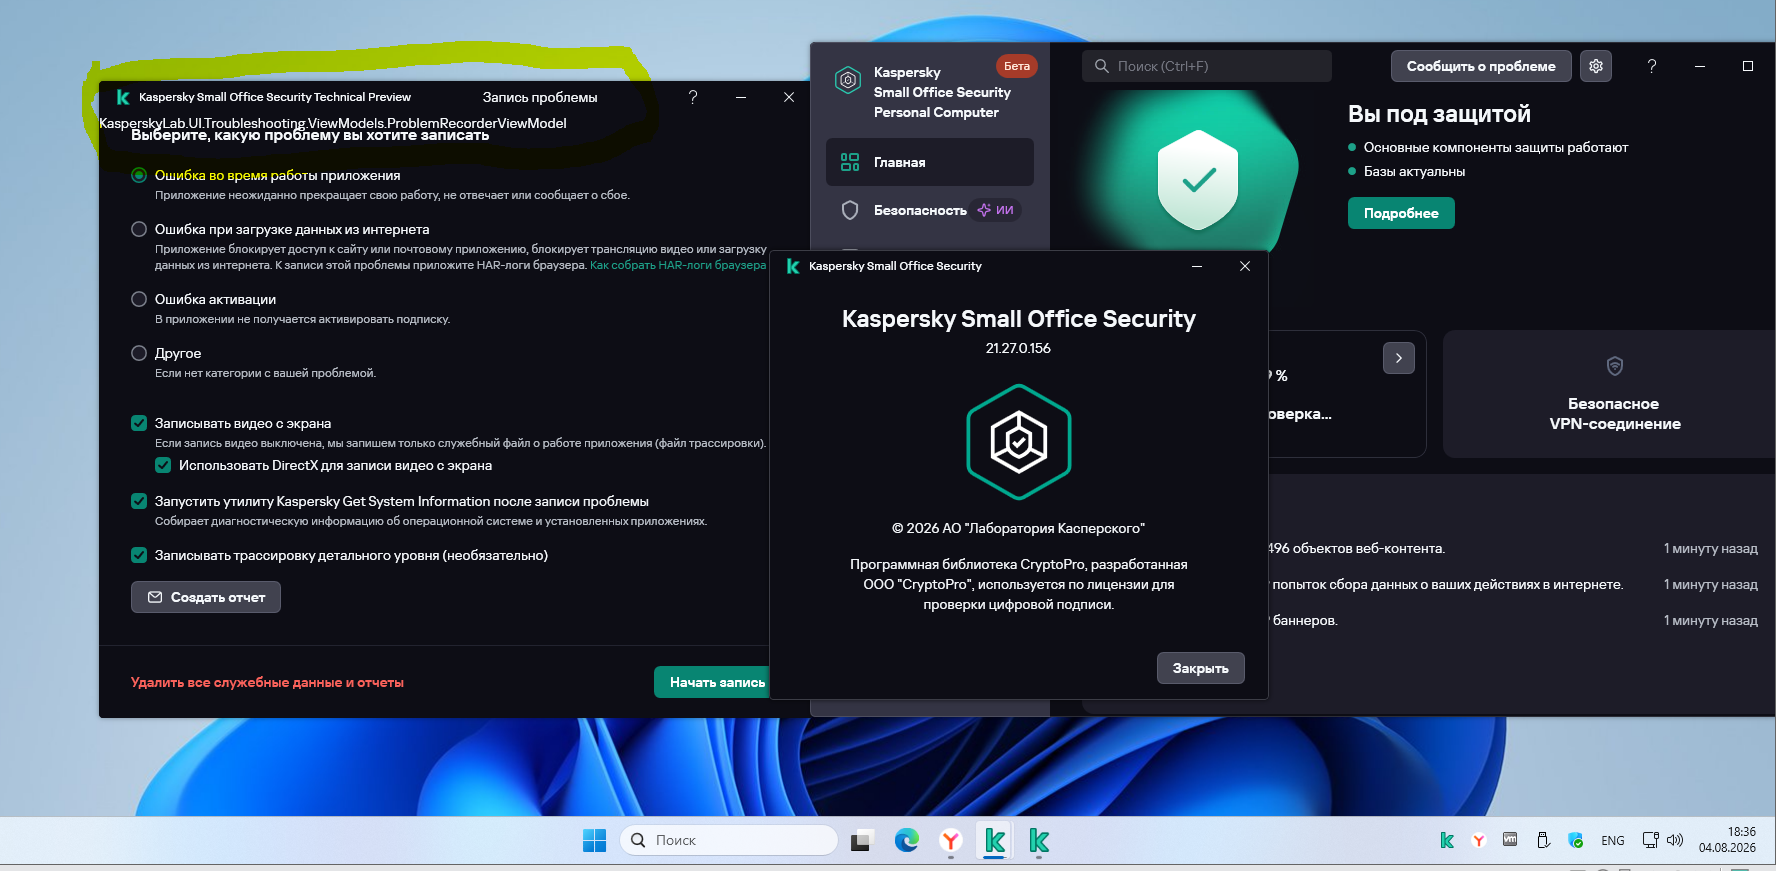Click the "Бета" badge in the sidebar
Screen dimensions: 1776x871
tap(1017, 66)
